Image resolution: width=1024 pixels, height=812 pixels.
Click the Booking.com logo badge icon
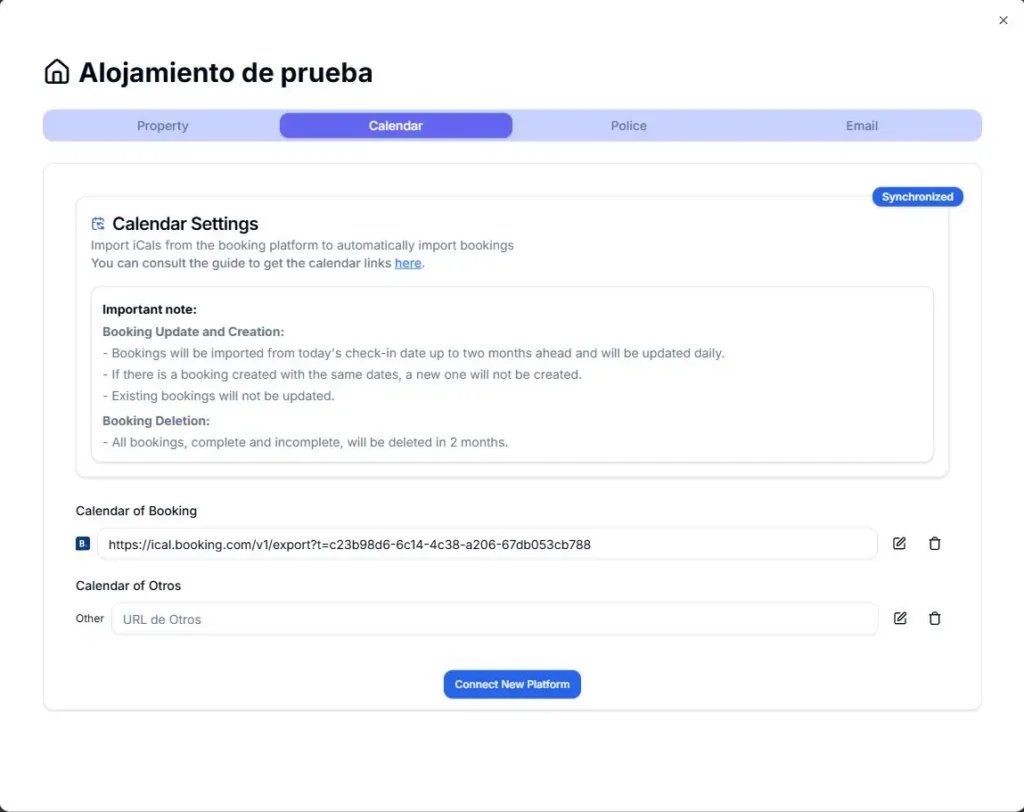point(81,543)
